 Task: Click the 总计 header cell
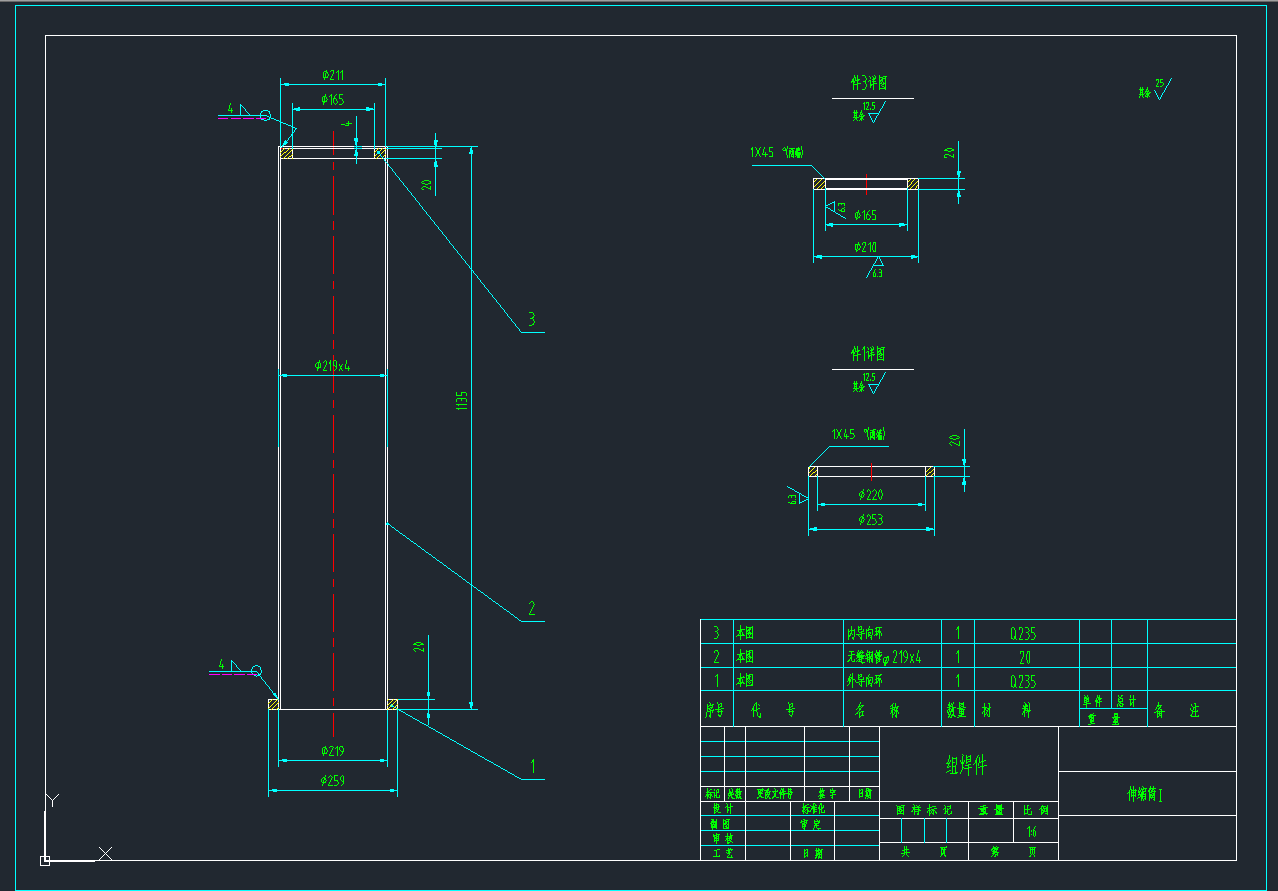coord(1127,701)
